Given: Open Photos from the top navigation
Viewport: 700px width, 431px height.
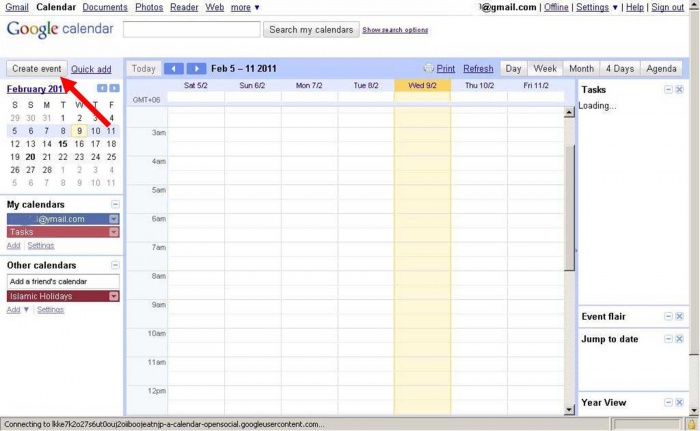Looking at the screenshot, I should 149,7.
